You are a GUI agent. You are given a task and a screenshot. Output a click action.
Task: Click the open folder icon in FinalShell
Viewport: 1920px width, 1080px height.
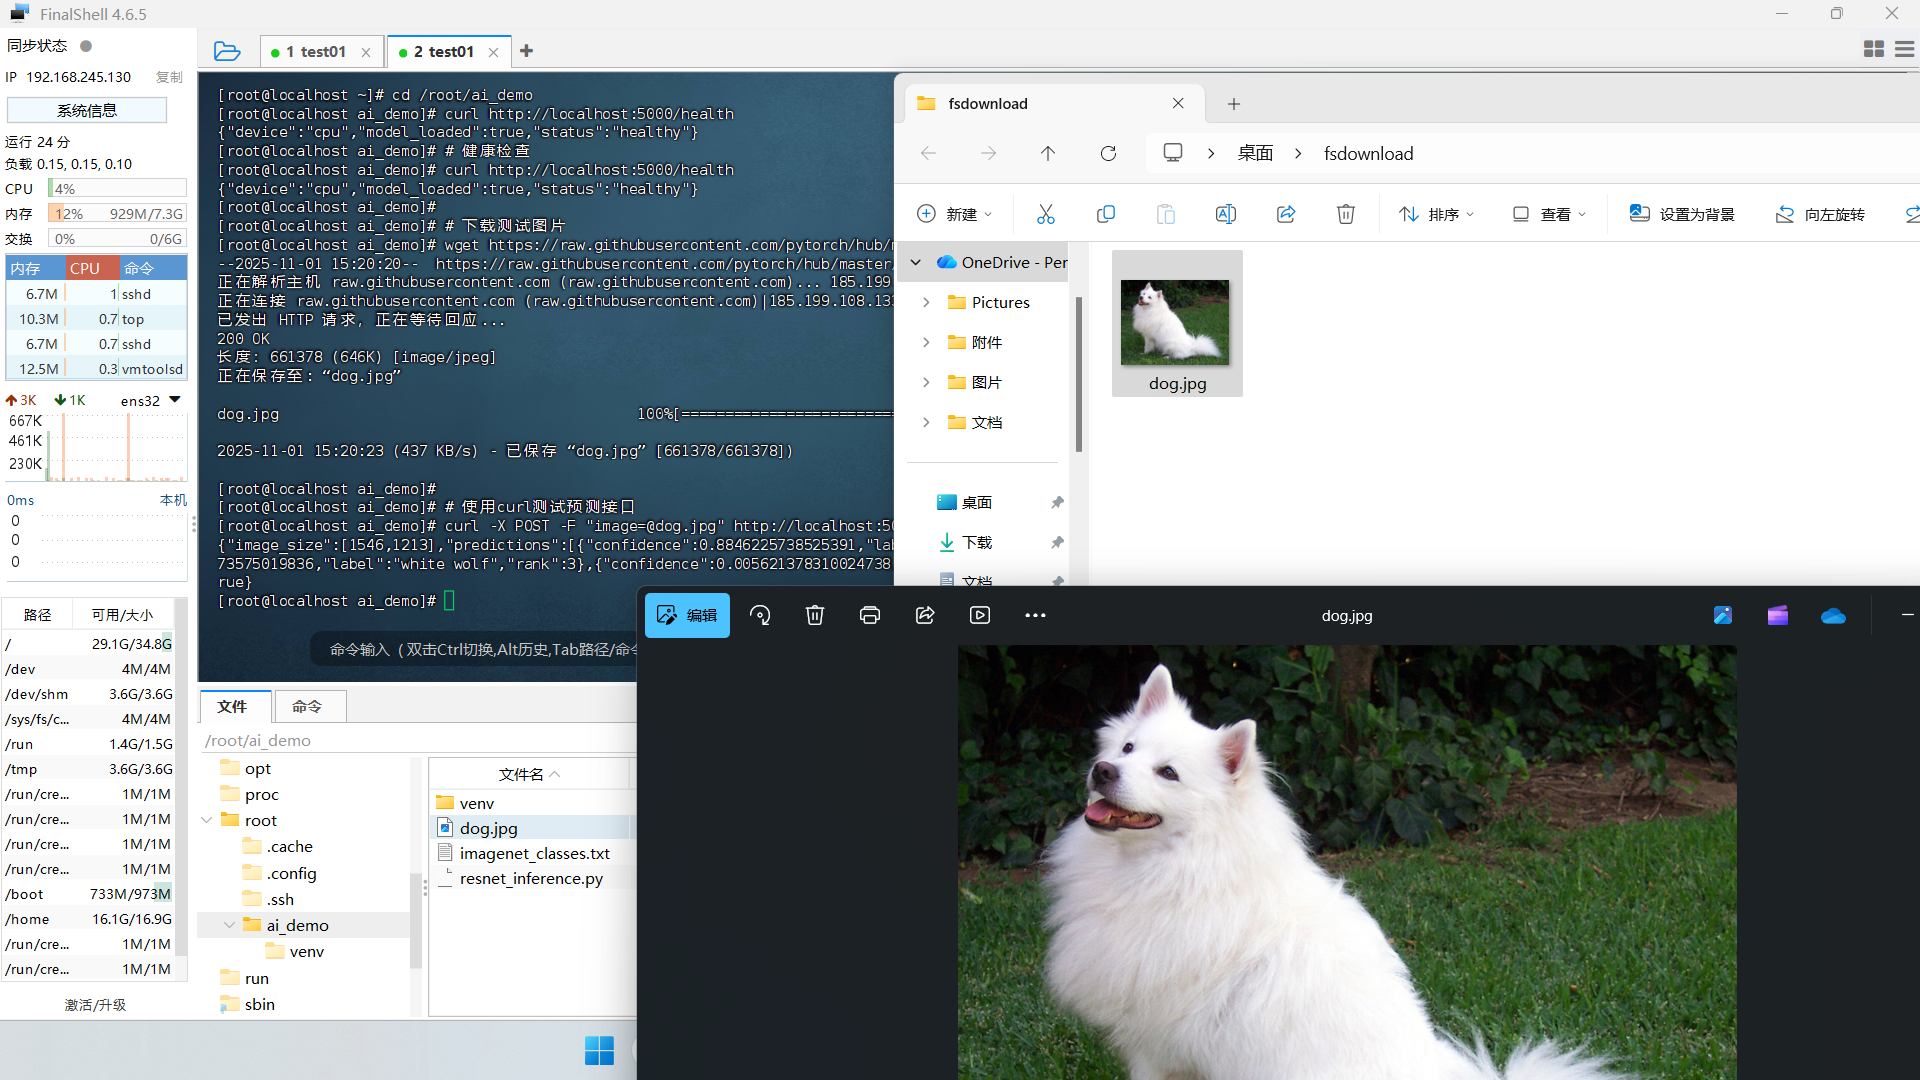(227, 51)
